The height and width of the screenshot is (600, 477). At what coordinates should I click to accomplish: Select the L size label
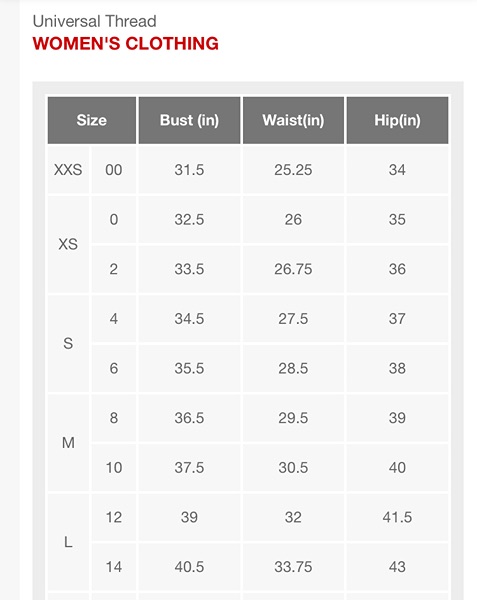(68, 542)
